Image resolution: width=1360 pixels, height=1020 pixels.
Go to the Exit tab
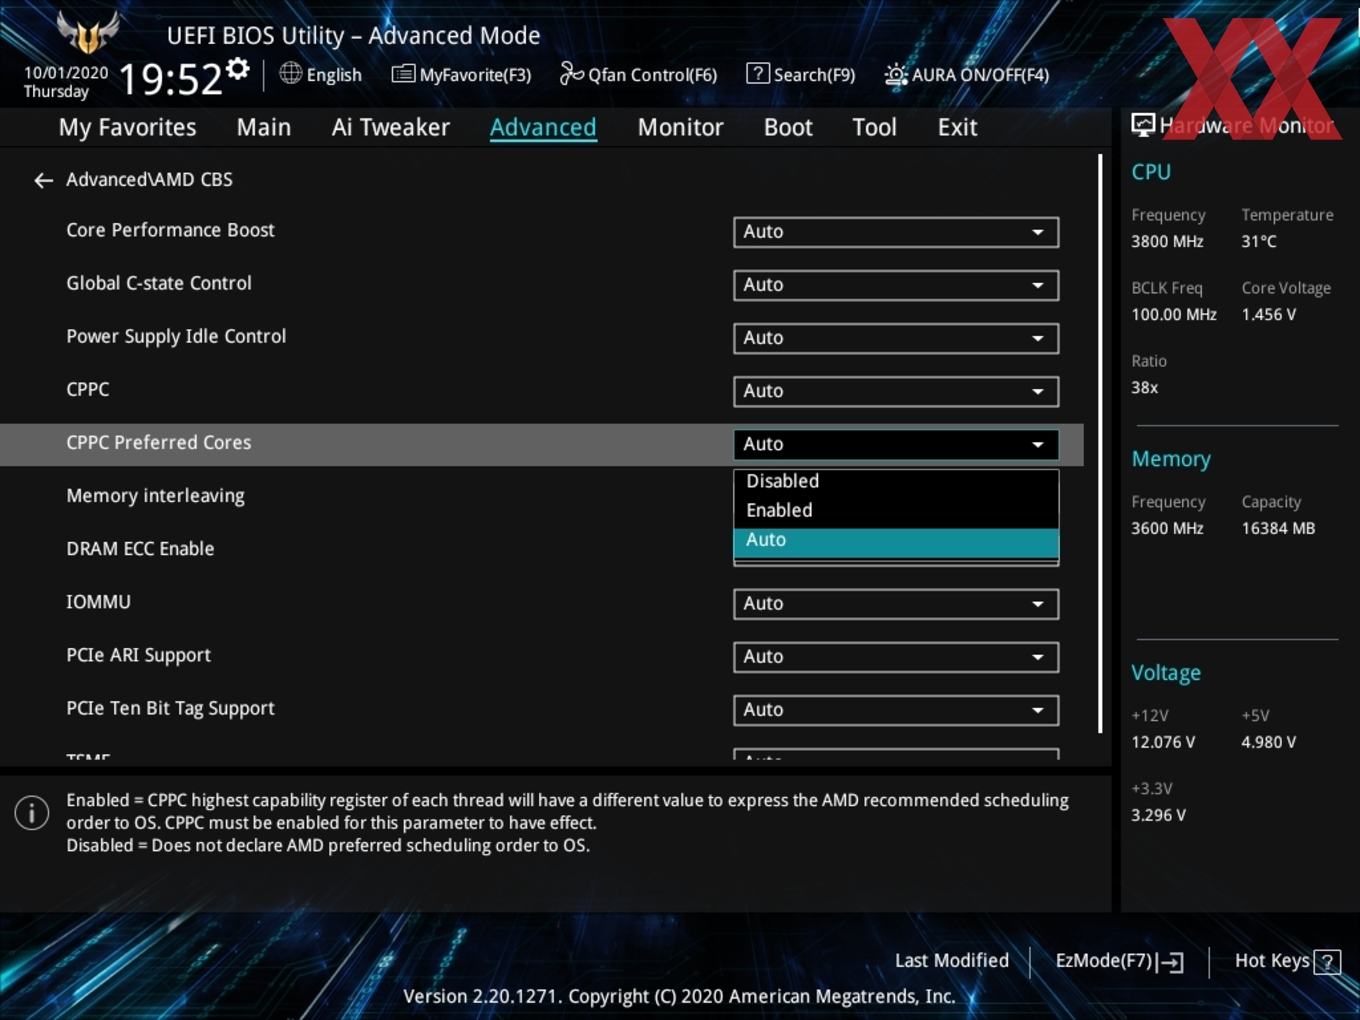tap(957, 127)
